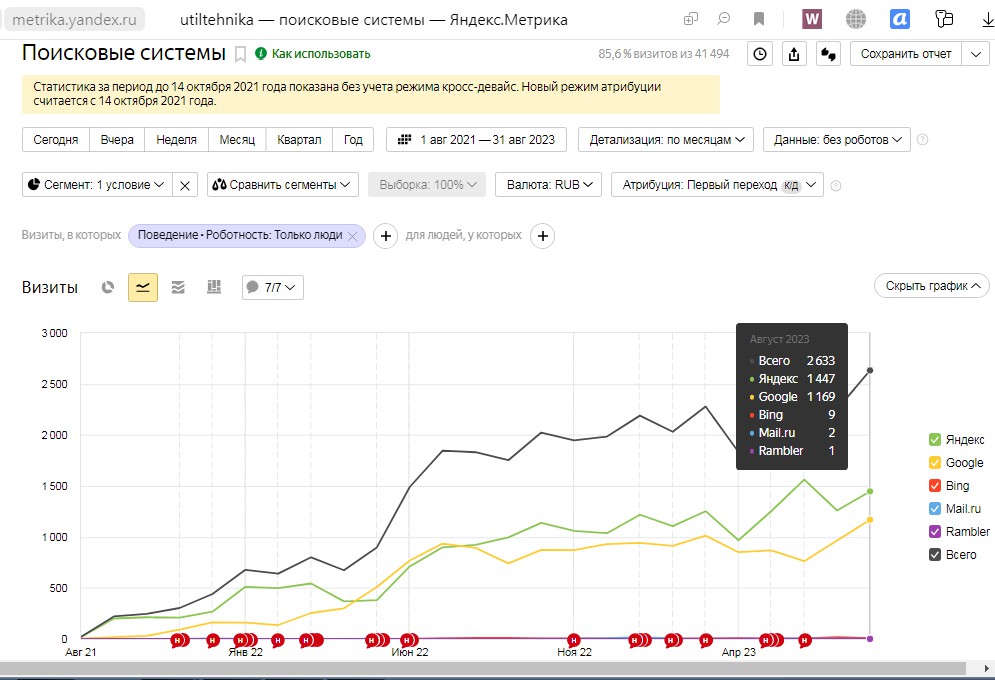Click the browser translate page icon
This screenshot has height=680, width=995.
[691, 20]
